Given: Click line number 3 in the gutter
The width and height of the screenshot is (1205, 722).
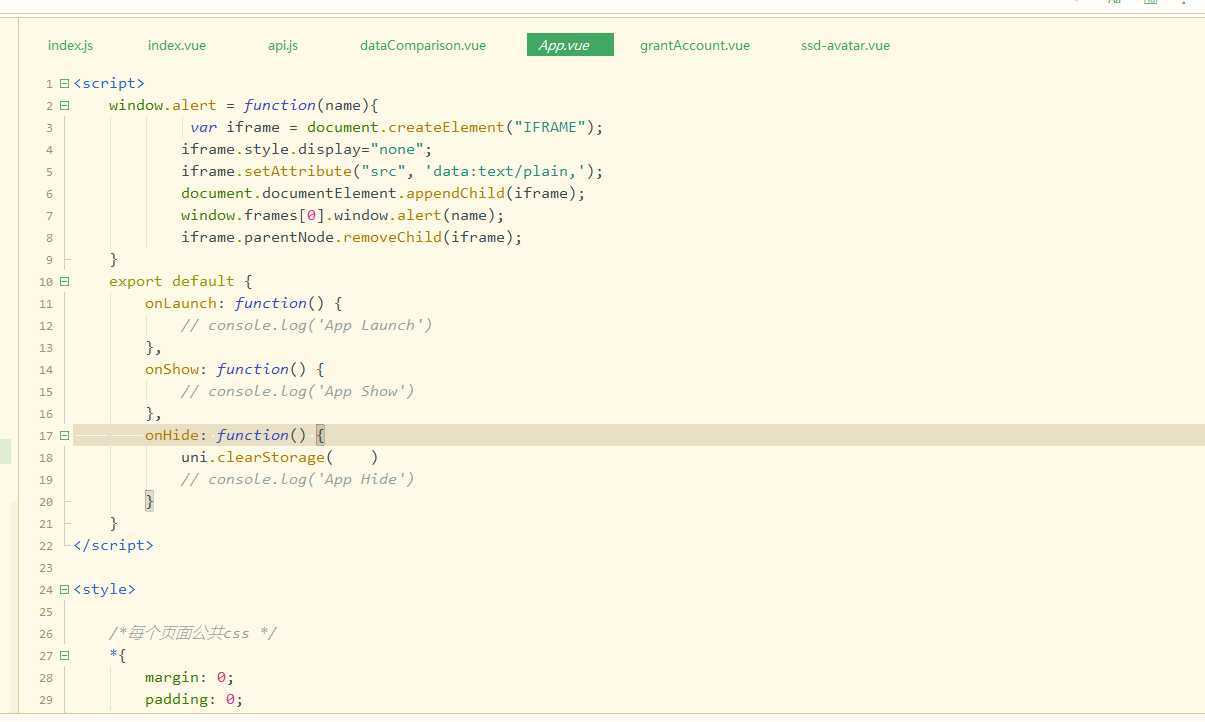Looking at the screenshot, I should pos(49,128).
